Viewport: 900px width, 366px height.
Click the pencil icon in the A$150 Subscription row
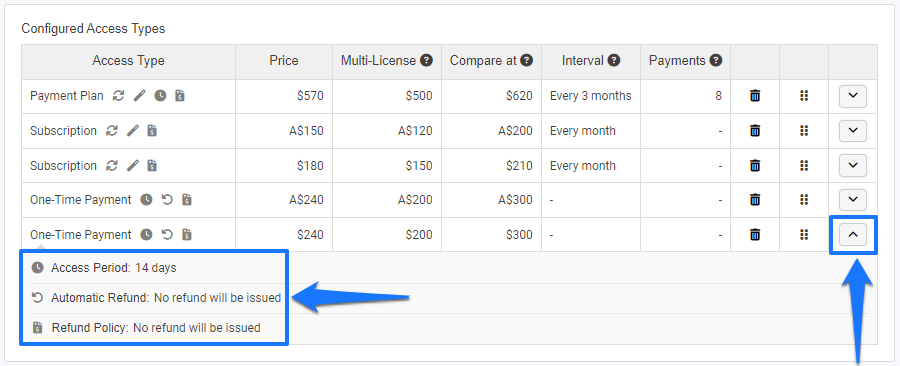(x=133, y=131)
